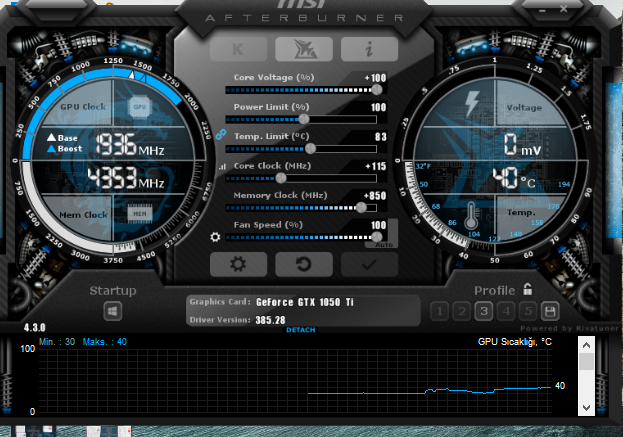
Task: Click the GPU Sıcaklığı graph label
Action: (x=515, y=342)
